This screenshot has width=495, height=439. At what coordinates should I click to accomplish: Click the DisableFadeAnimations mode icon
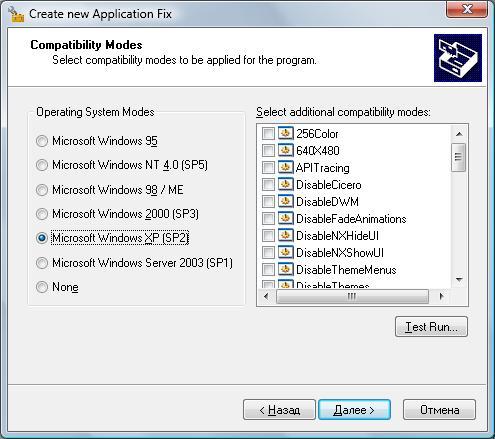click(285, 218)
